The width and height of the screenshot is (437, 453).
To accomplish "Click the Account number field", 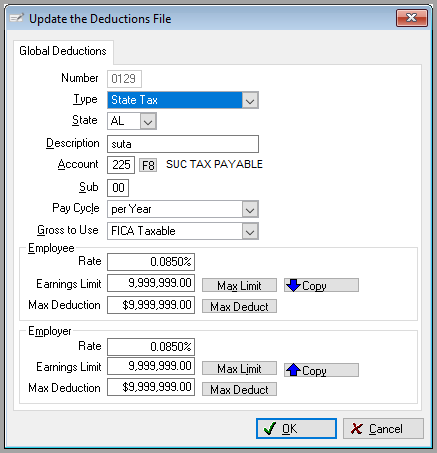I will point(121,165).
